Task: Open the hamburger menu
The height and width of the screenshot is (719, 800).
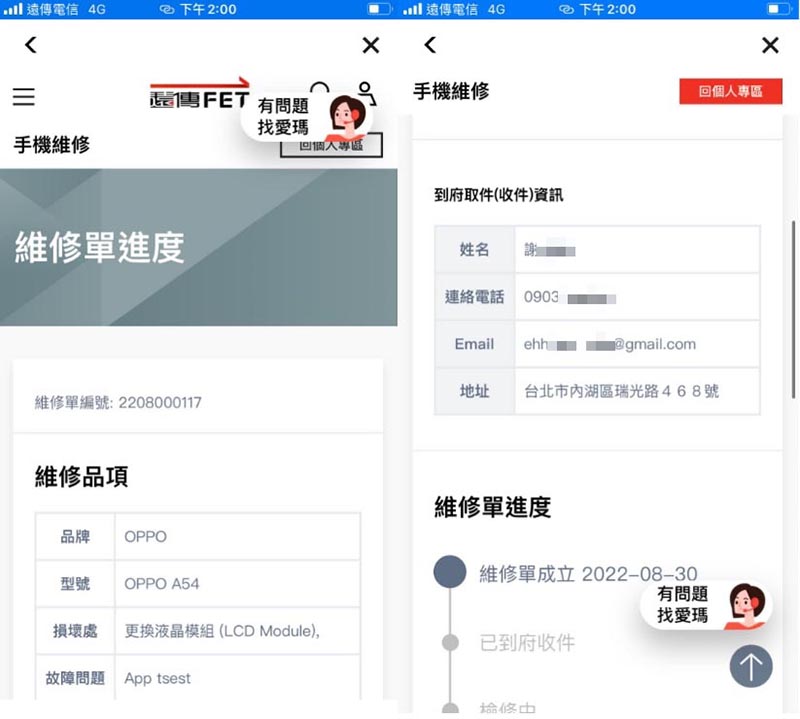Action: click(x=24, y=96)
